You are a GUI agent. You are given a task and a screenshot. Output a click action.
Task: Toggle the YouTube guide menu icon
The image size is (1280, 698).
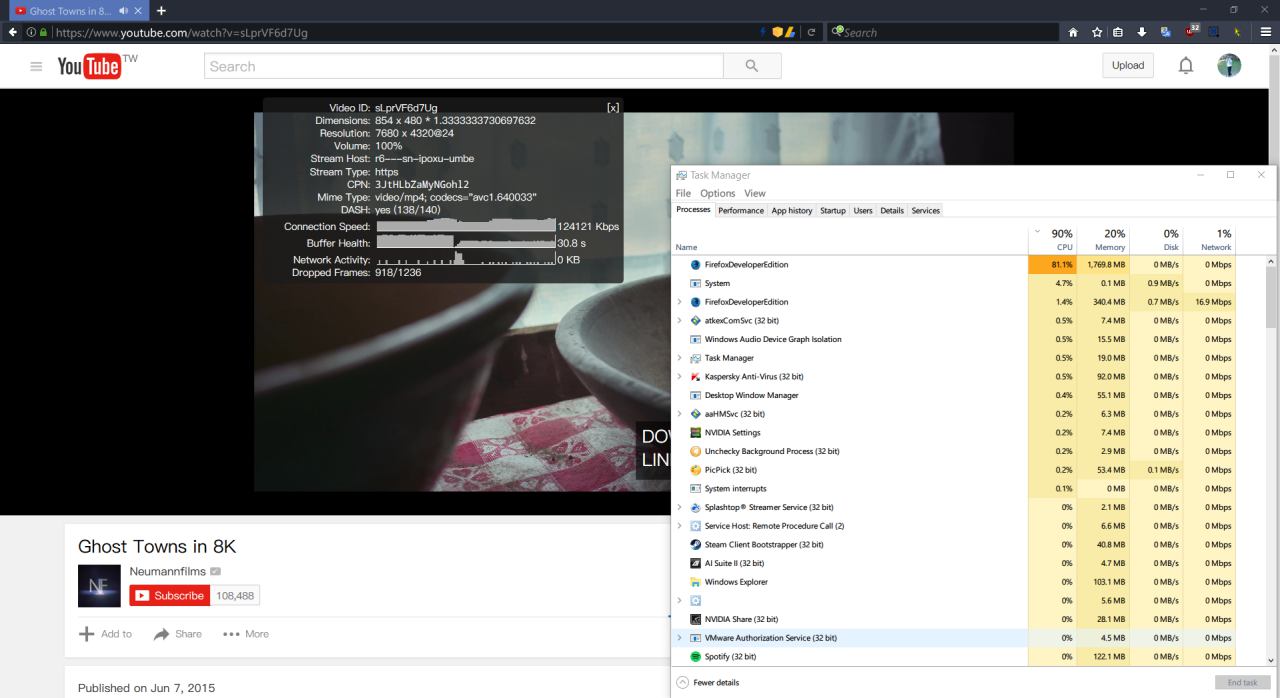click(x=37, y=66)
